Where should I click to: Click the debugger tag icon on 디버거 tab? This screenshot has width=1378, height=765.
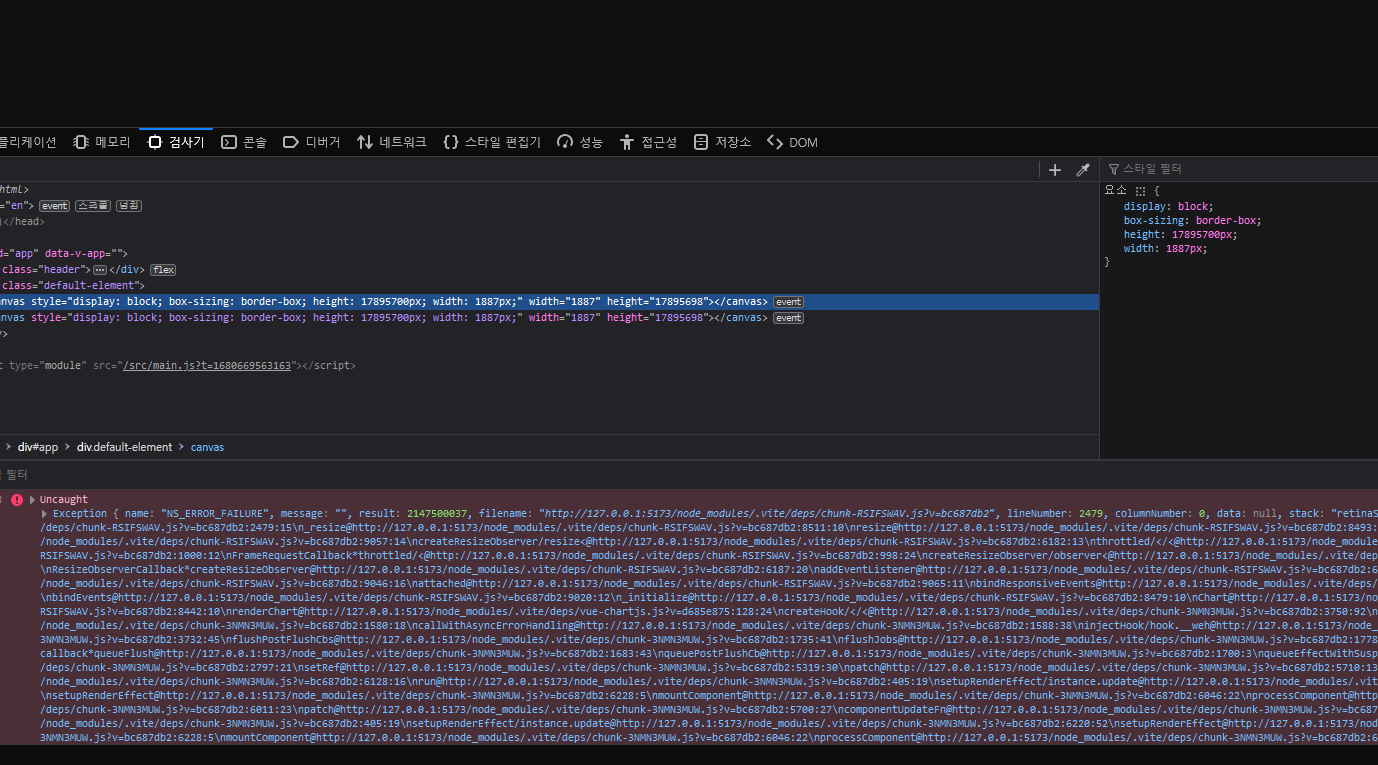point(291,142)
